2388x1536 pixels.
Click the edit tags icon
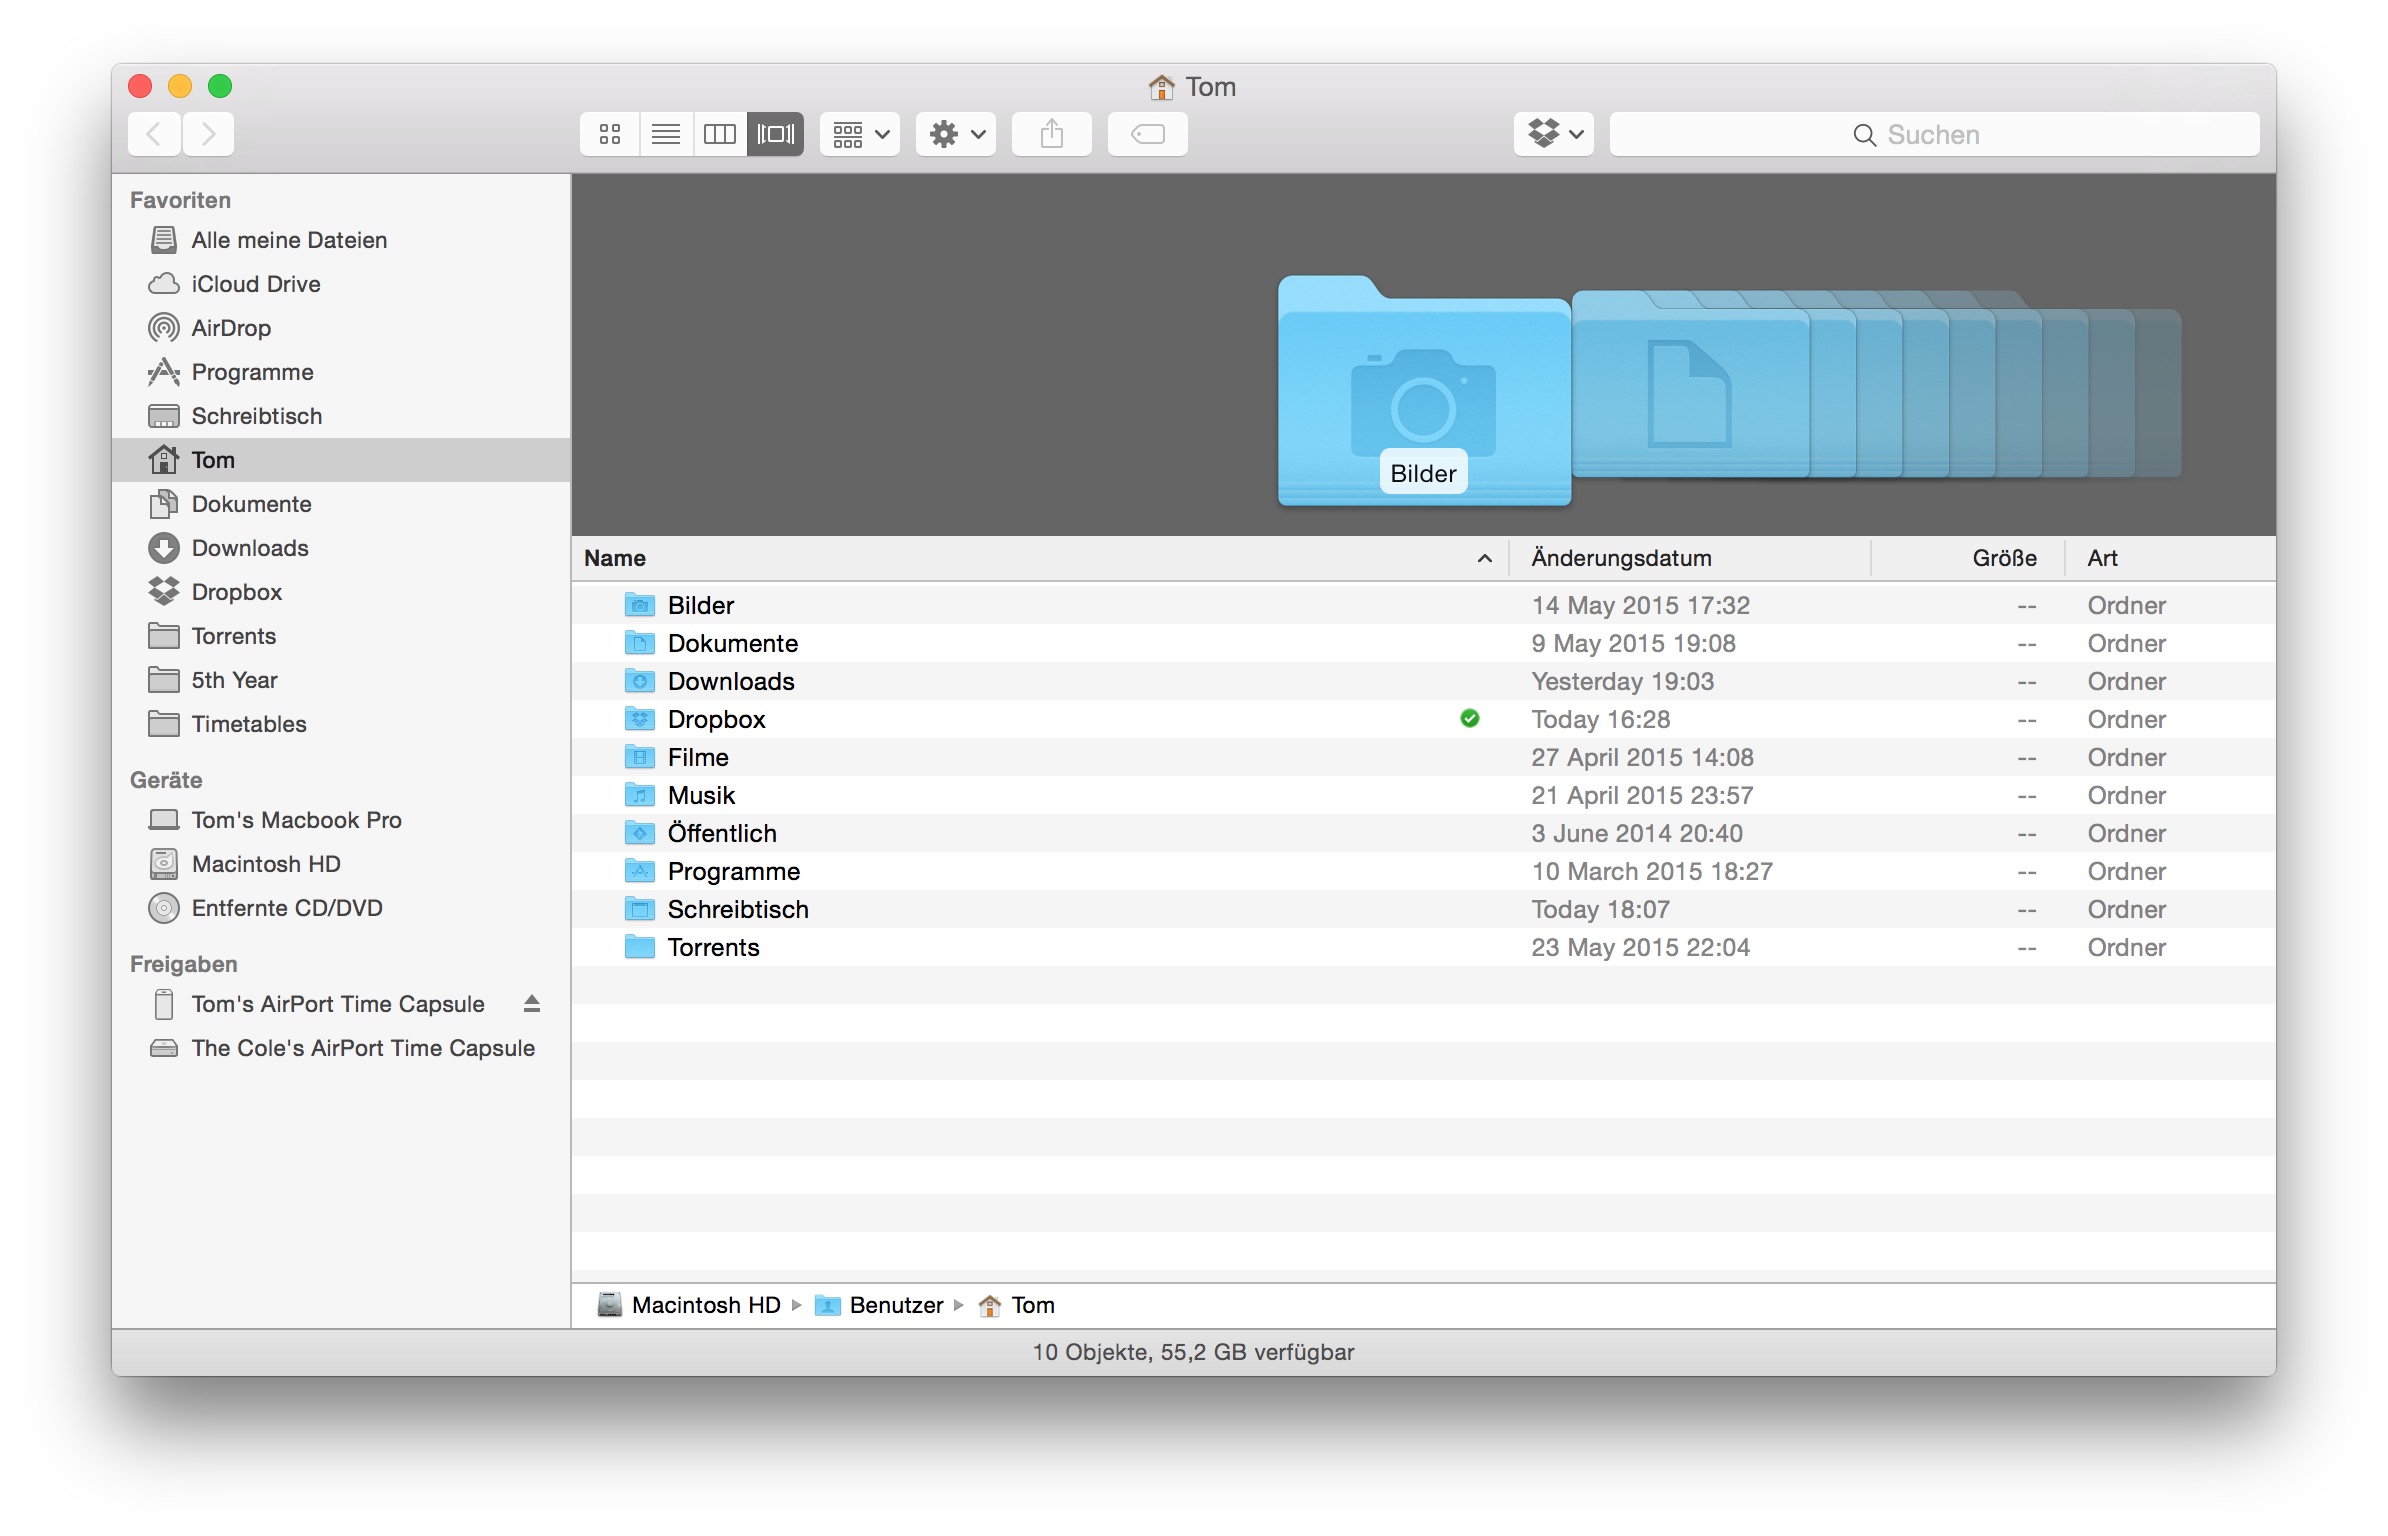coord(1147,134)
